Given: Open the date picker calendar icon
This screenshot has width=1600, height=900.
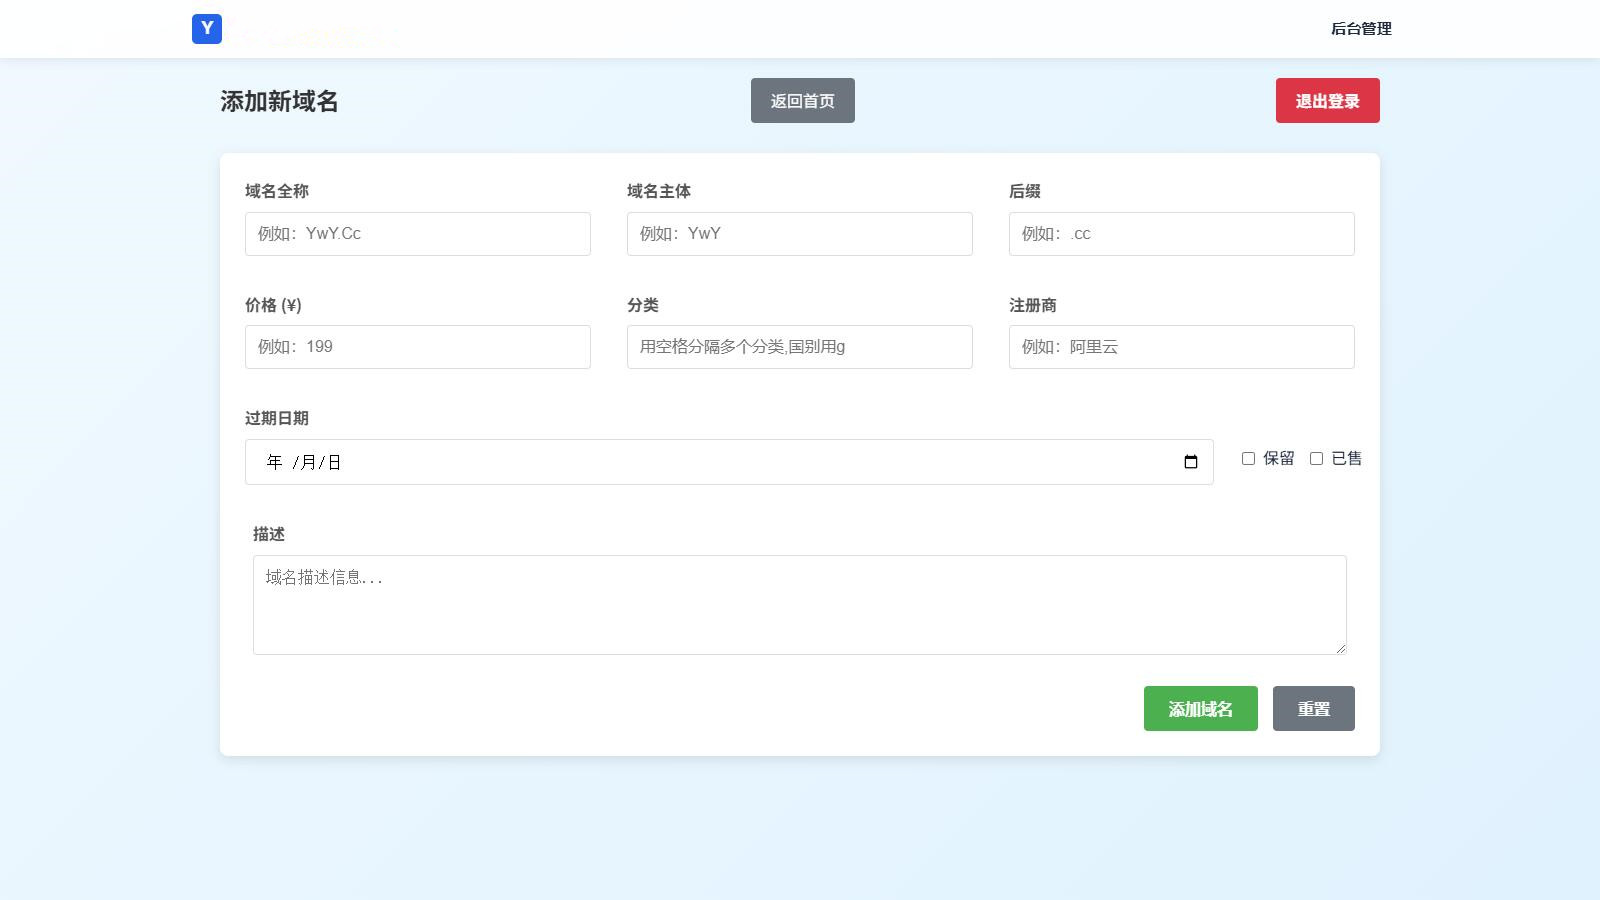Looking at the screenshot, I should click(x=1190, y=462).
